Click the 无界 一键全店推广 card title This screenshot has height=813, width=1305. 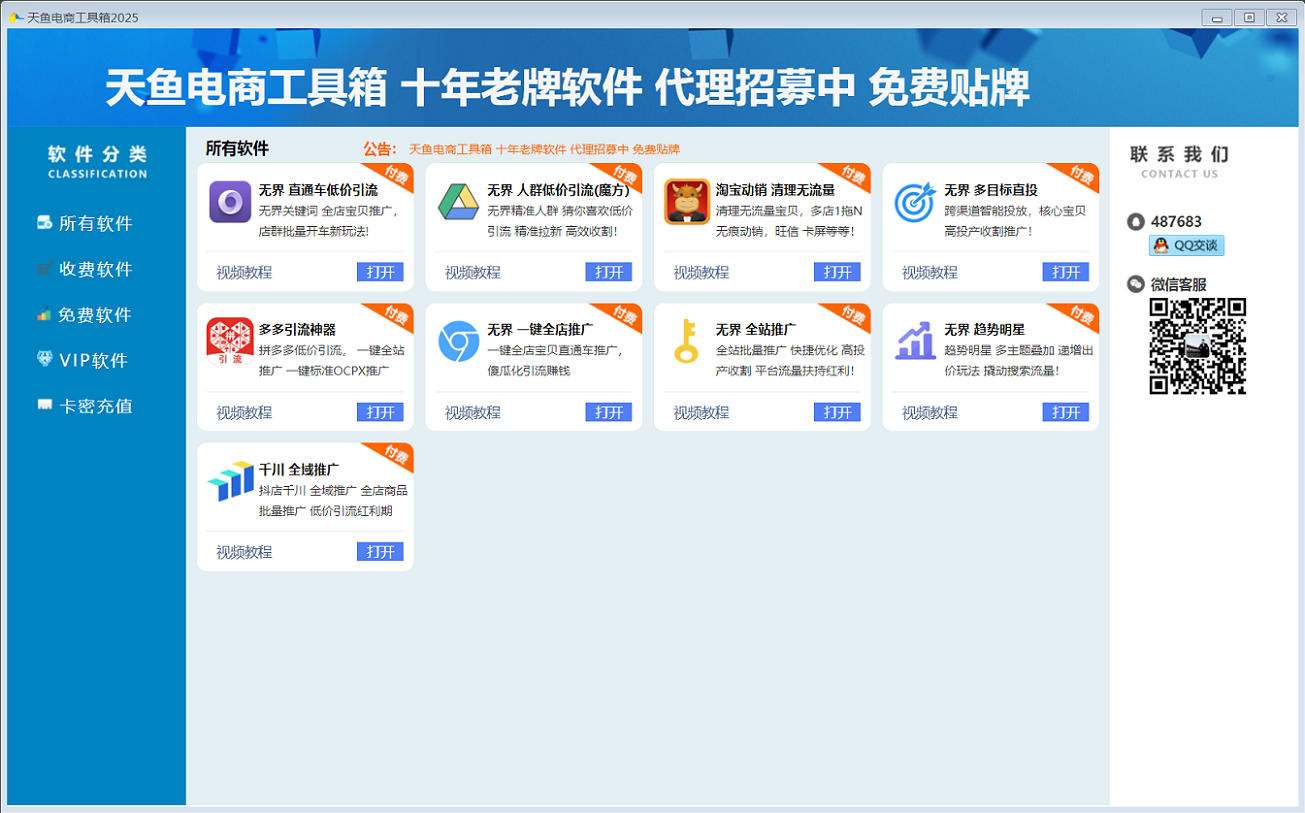click(x=540, y=329)
